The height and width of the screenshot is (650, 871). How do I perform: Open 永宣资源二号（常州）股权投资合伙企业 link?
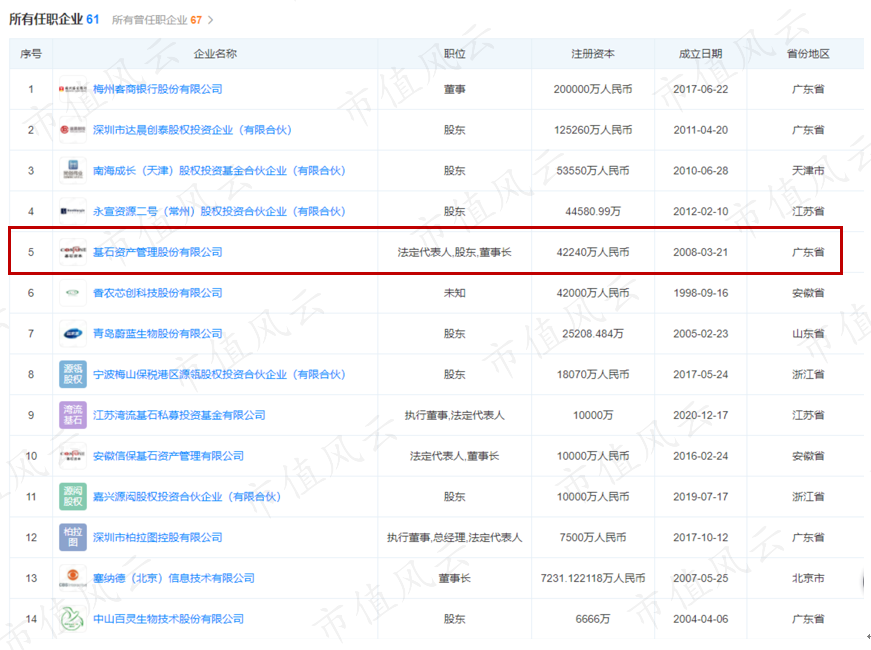click(219, 211)
